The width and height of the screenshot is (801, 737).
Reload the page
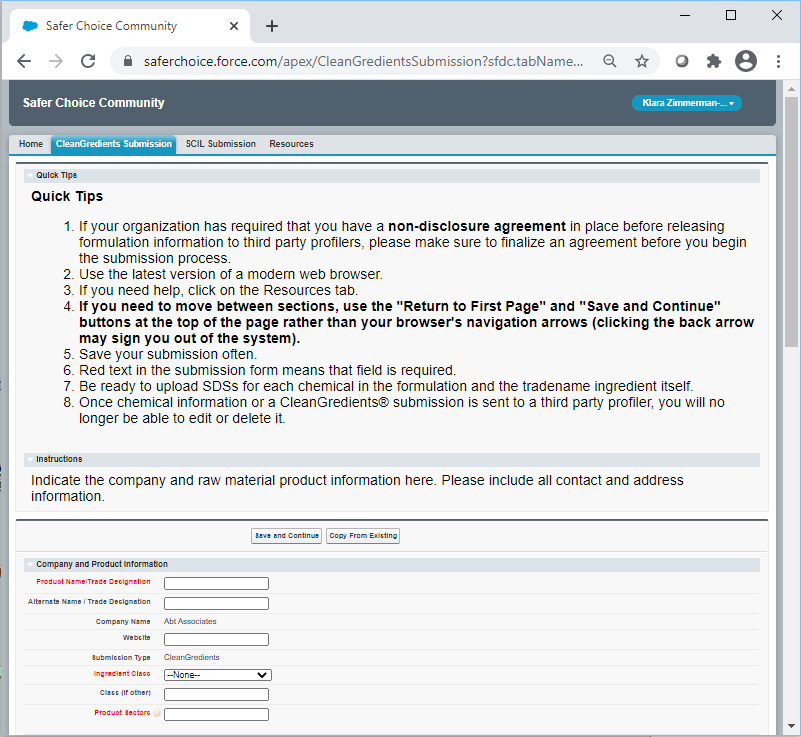88,61
